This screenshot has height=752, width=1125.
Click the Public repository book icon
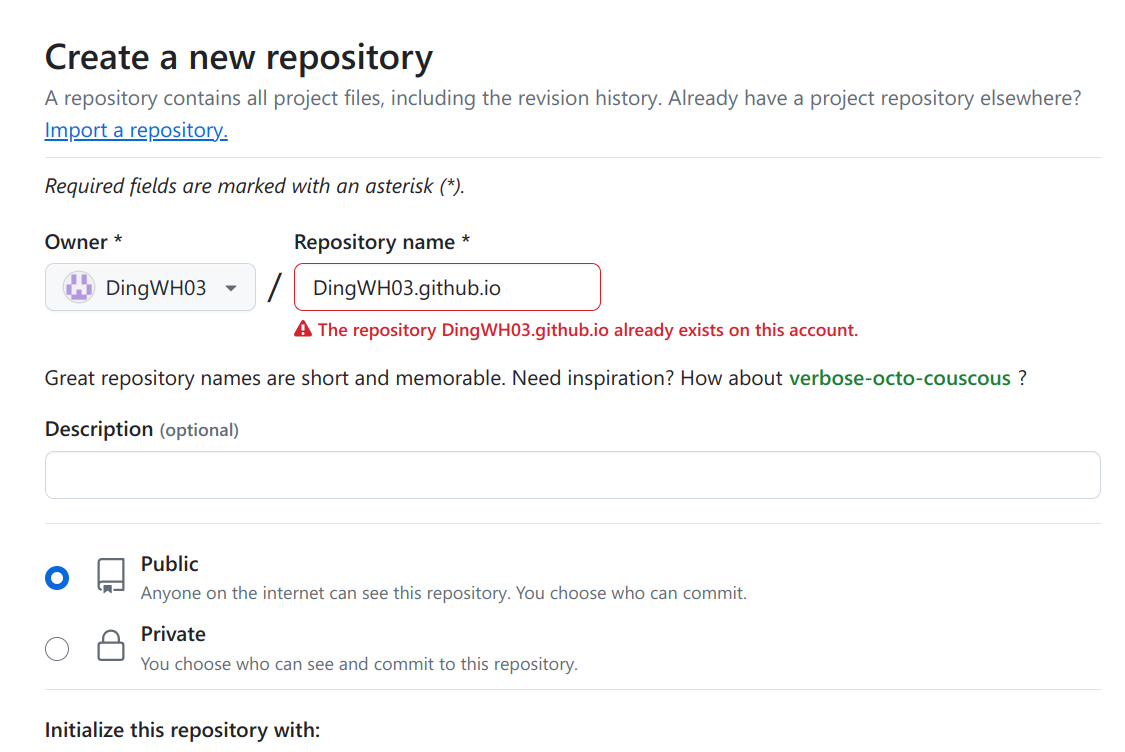point(110,576)
